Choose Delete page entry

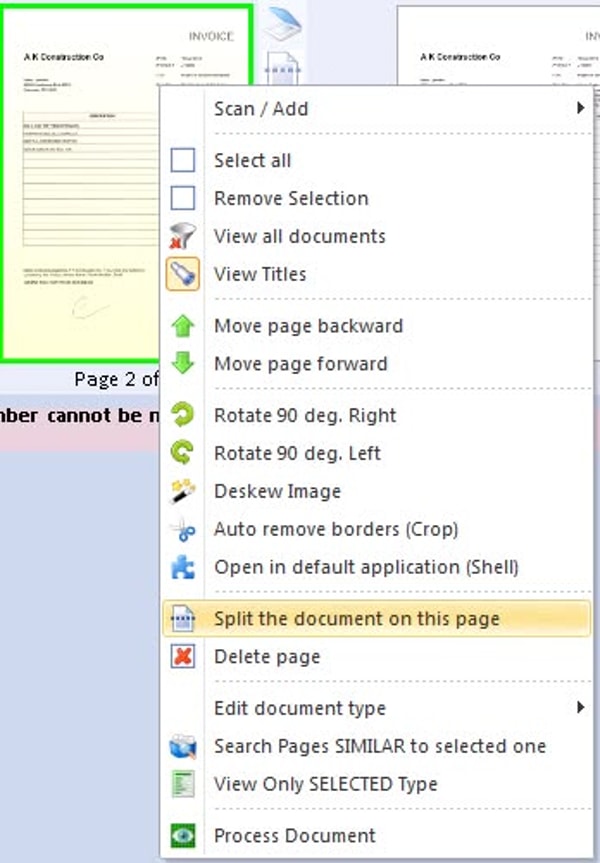(x=377, y=656)
